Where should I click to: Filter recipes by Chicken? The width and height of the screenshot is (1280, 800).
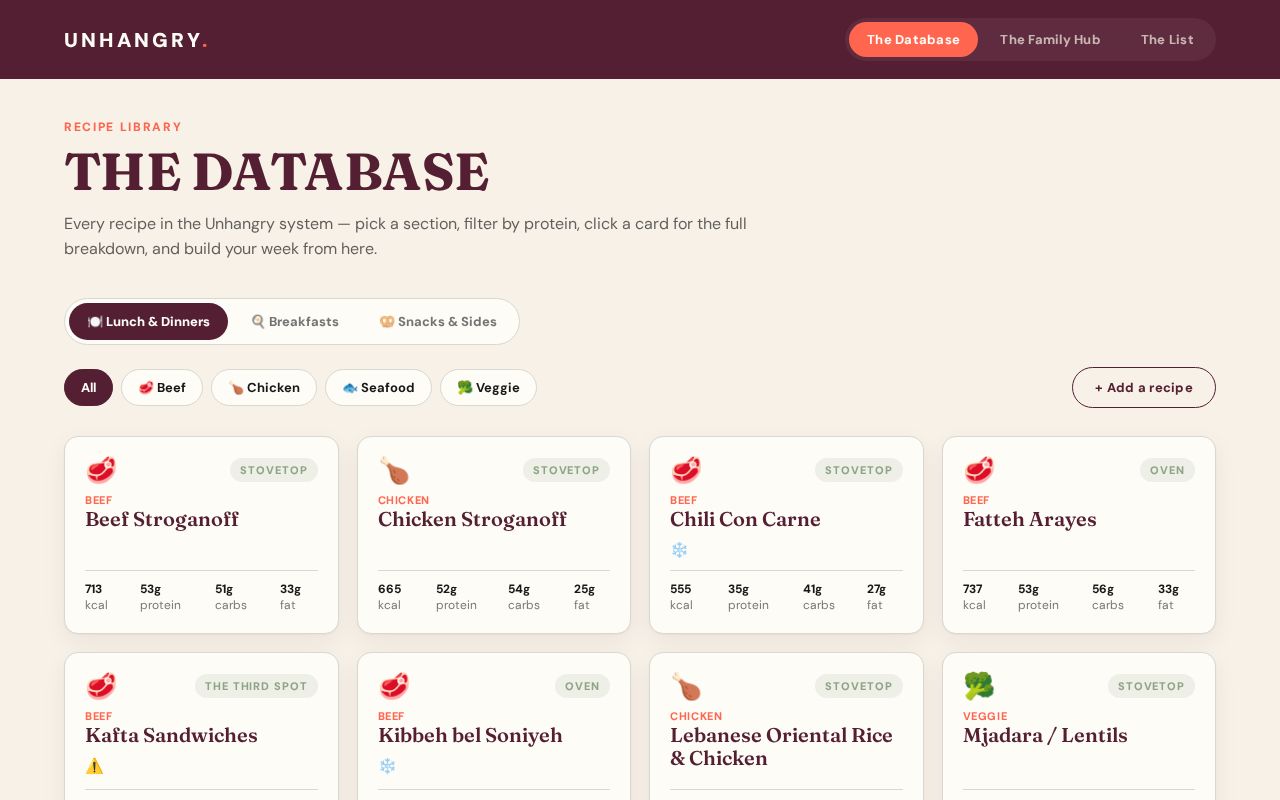pos(264,388)
